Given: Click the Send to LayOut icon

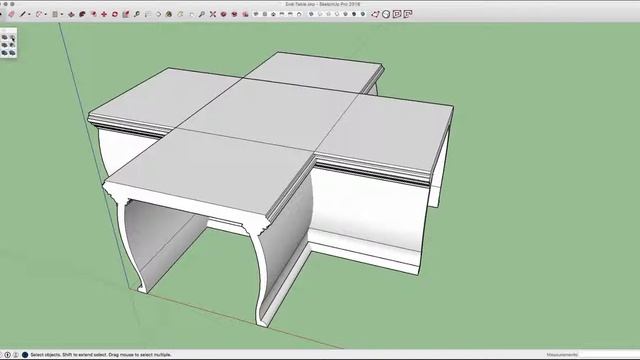Looking at the screenshot, I should coord(245,14).
